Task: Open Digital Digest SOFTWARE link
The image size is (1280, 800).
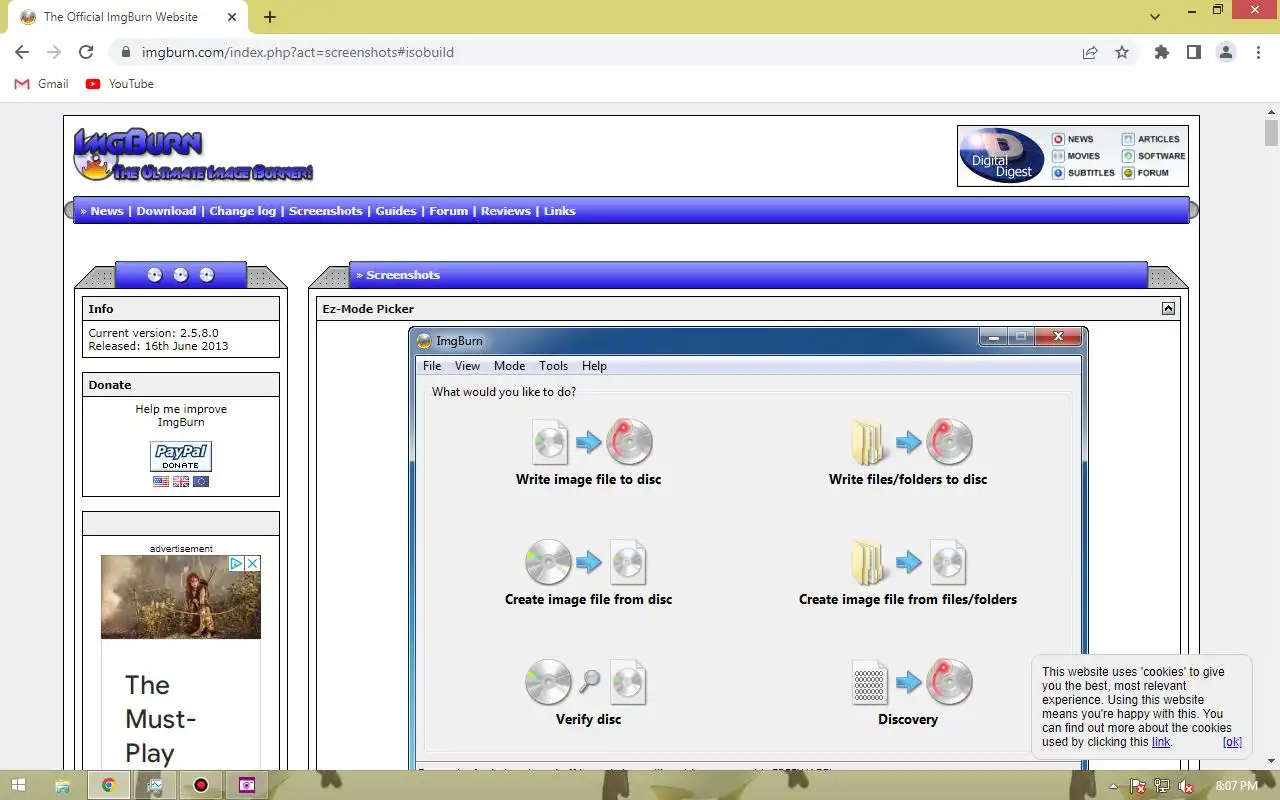Action: coord(1154,156)
